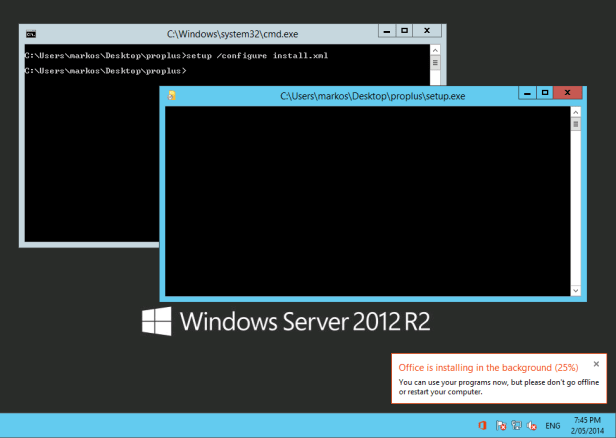Click scroll-down arrow in setup.exe window
This screenshot has height=438, width=616.
(576, 289)
